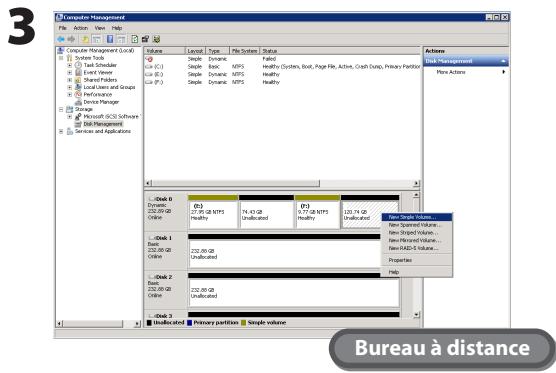
Task: Click the (E:) drive icon in volume list
Action: (x=149, y=75)
